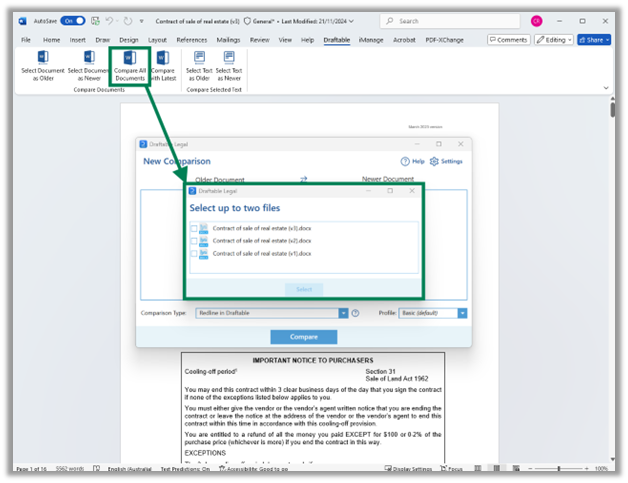This screenshot has width=628, height=483.
Task: Open the File tab
Action: click(26, 40)
